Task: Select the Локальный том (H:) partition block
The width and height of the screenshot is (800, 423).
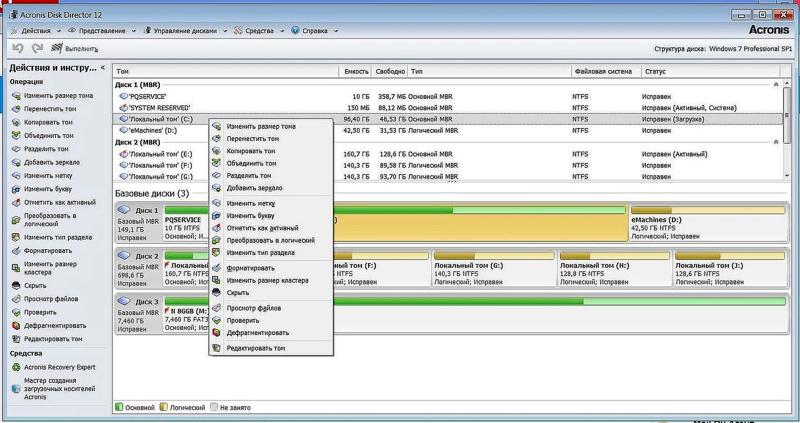Action: coord(614,269)
